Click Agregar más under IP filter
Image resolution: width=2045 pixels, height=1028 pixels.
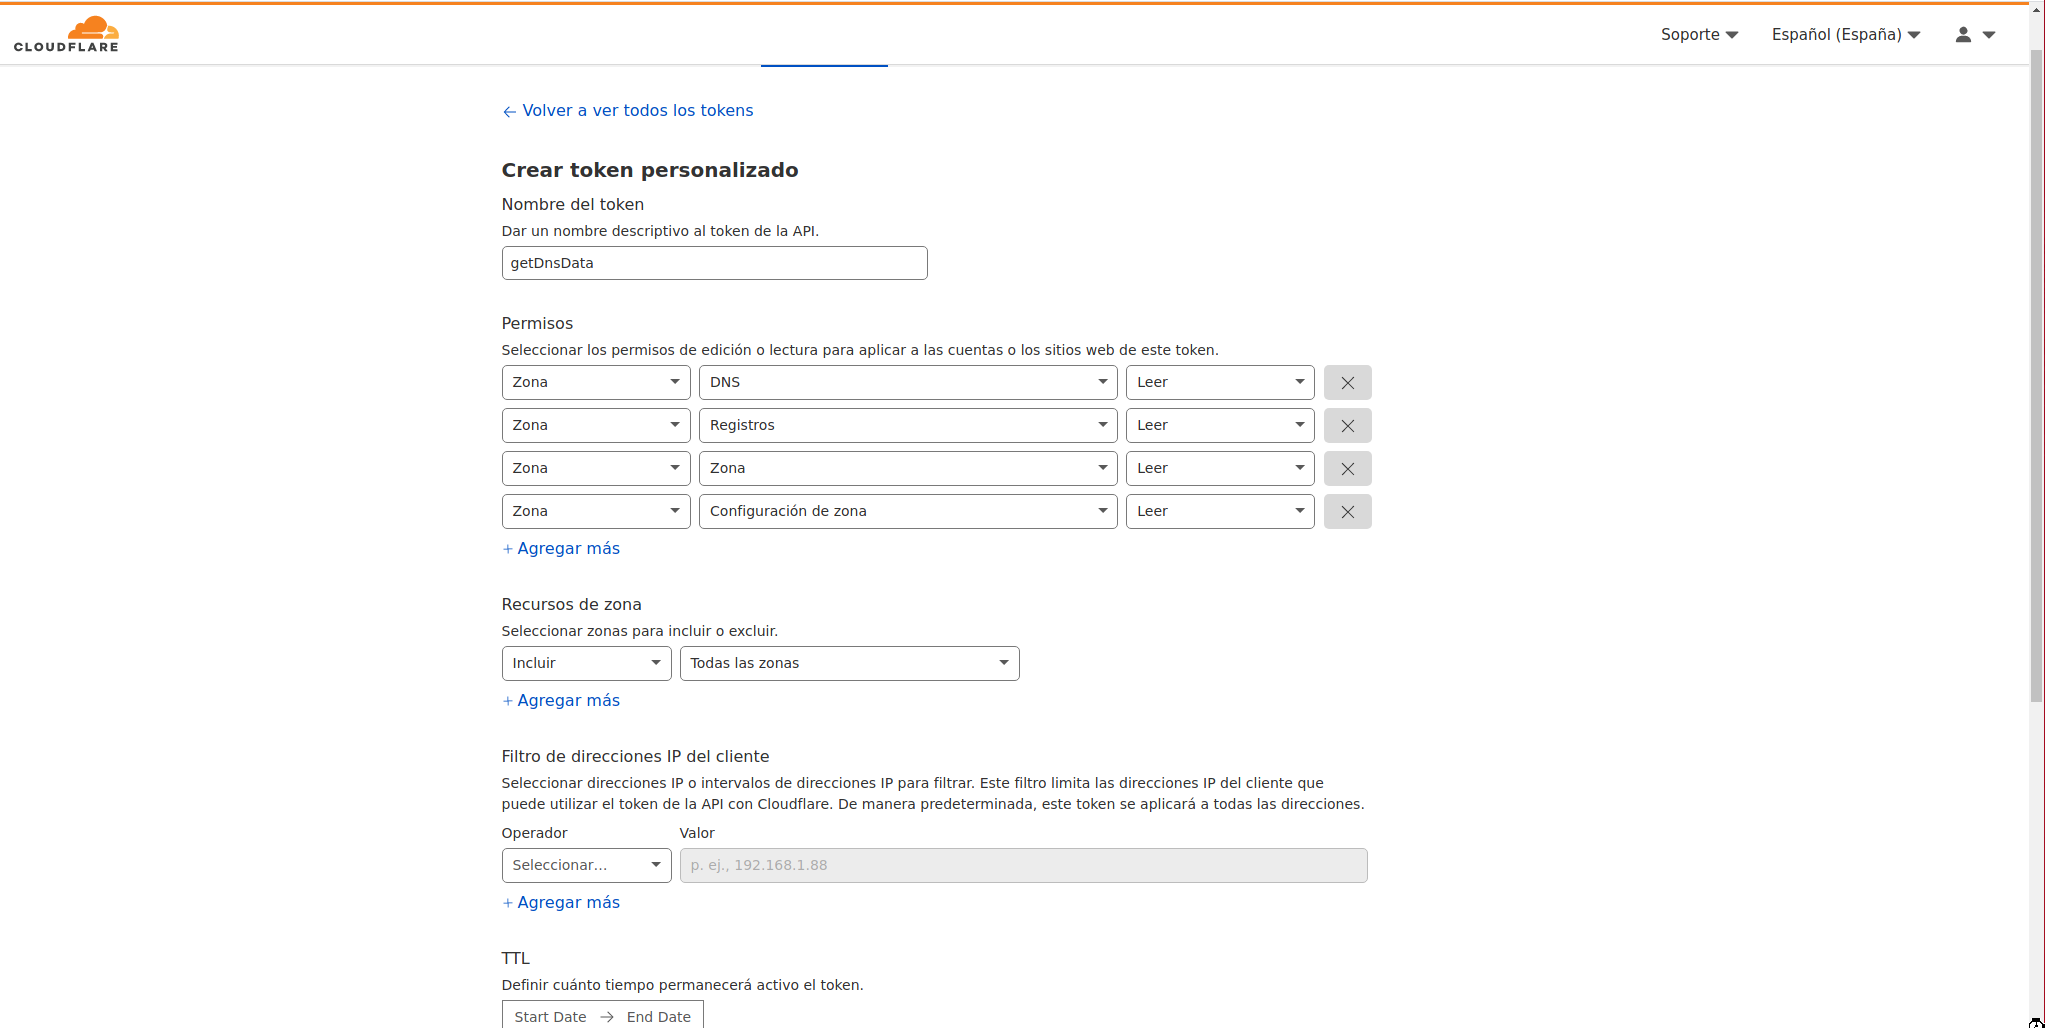pos(561,903)
